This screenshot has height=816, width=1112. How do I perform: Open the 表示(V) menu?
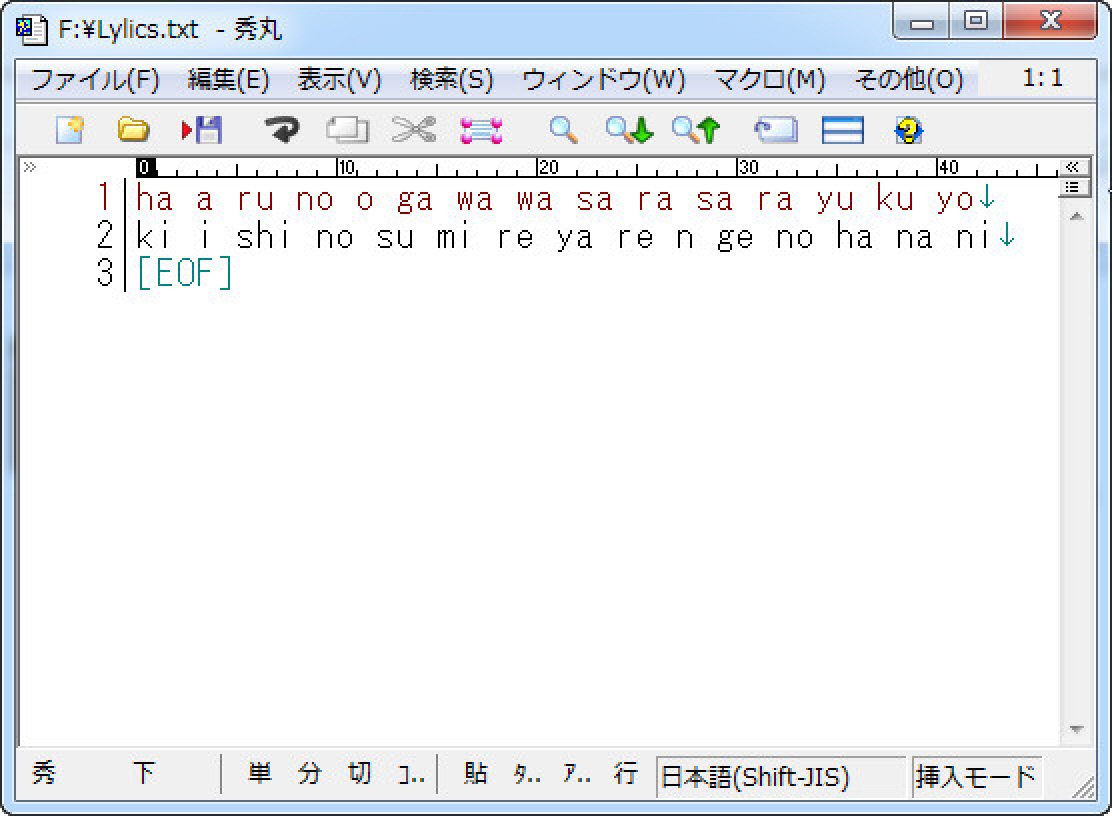point(339,79)
